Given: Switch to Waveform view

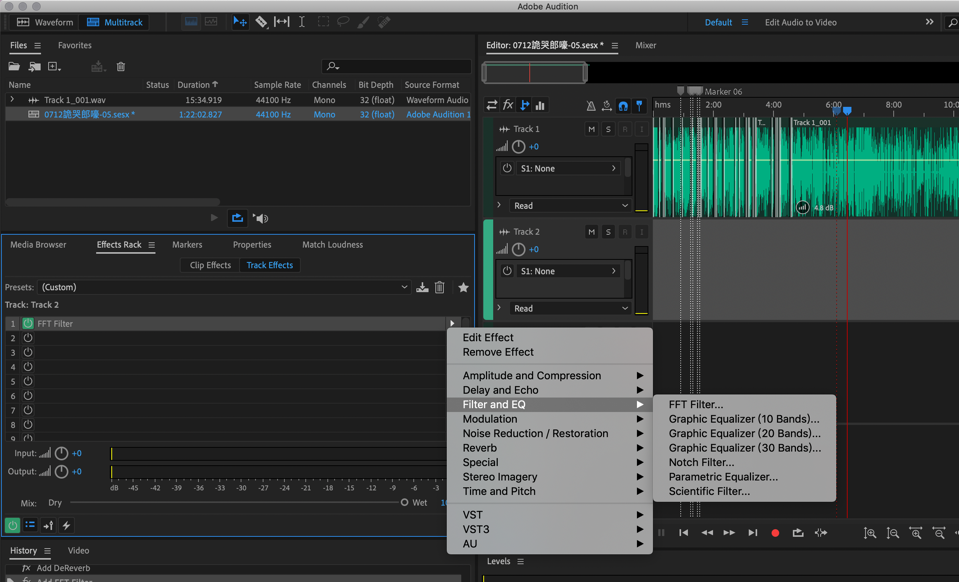Looking at the screenshot, I should tap(45, 22).
